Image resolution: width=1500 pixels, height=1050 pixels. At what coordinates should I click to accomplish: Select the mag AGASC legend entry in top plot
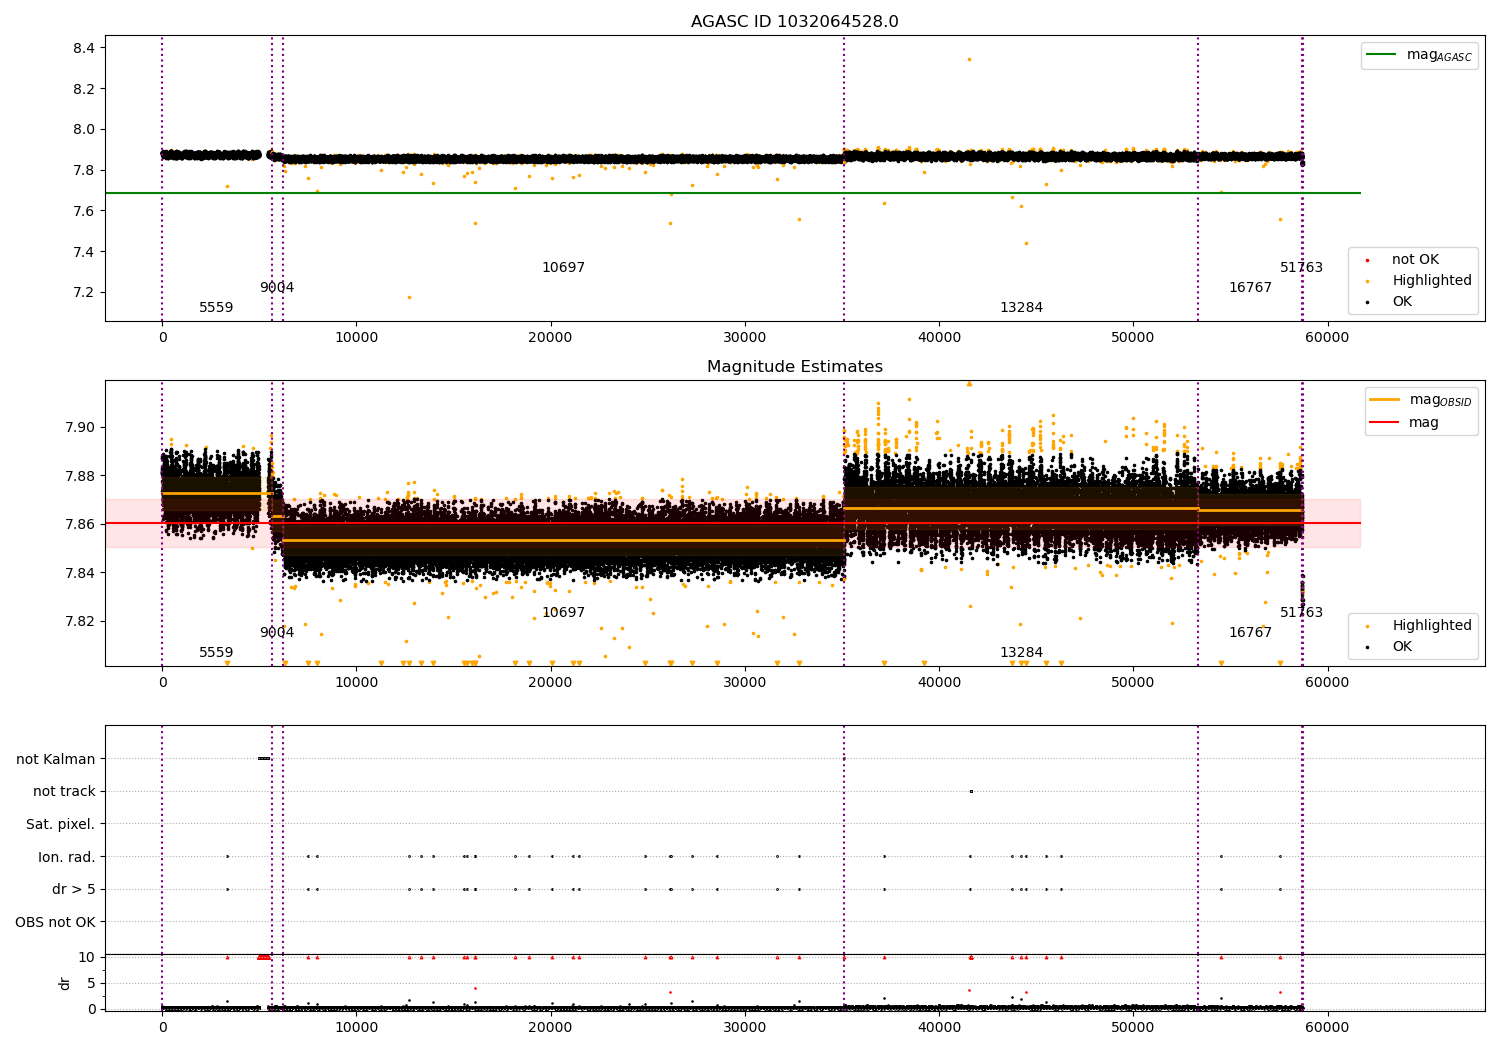[x=1420, y=55]
